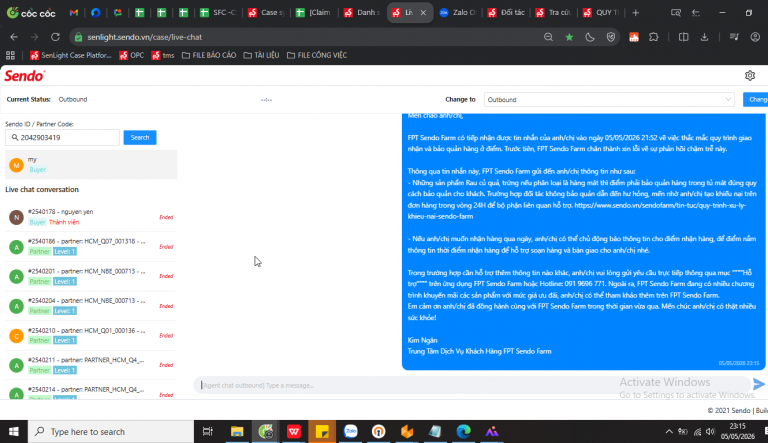Switch to the Tra cứu browser tab
Viewport: 768px width, 443px height.
(x=553, y=13)
